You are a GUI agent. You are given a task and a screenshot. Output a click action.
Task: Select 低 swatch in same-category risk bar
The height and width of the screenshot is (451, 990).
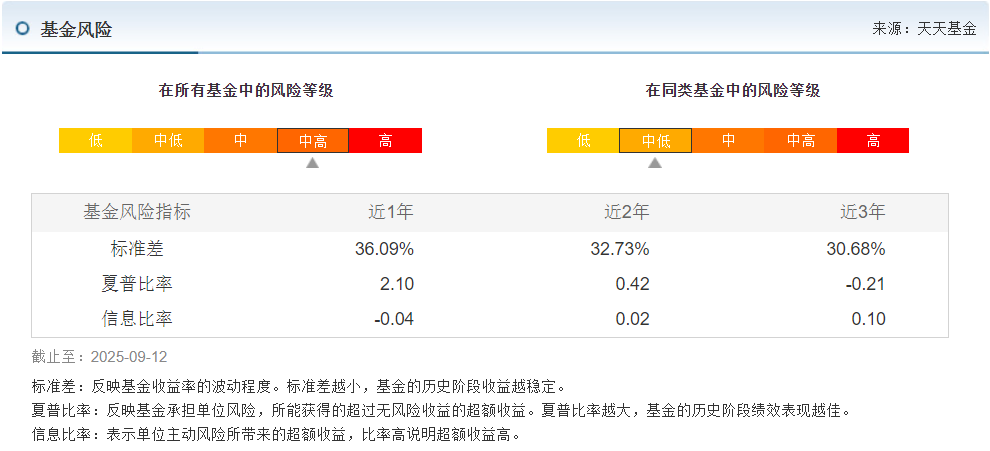click(x=583, y=140)
